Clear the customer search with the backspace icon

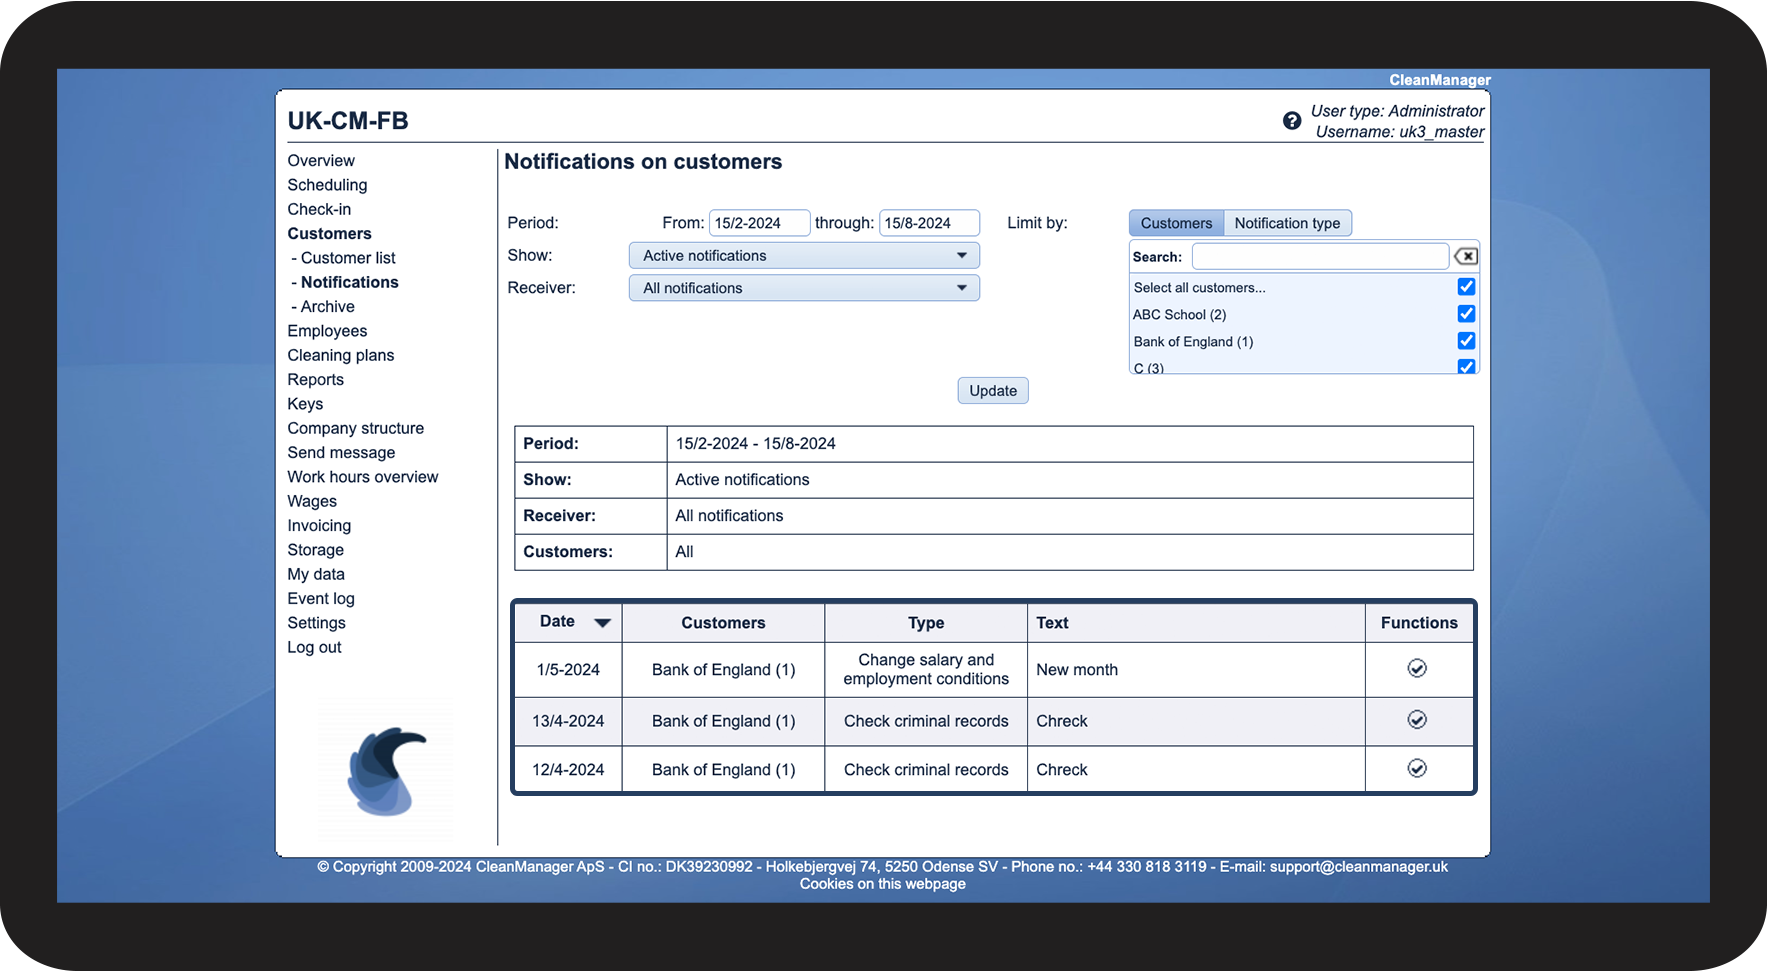click(x=1466, y=256)
